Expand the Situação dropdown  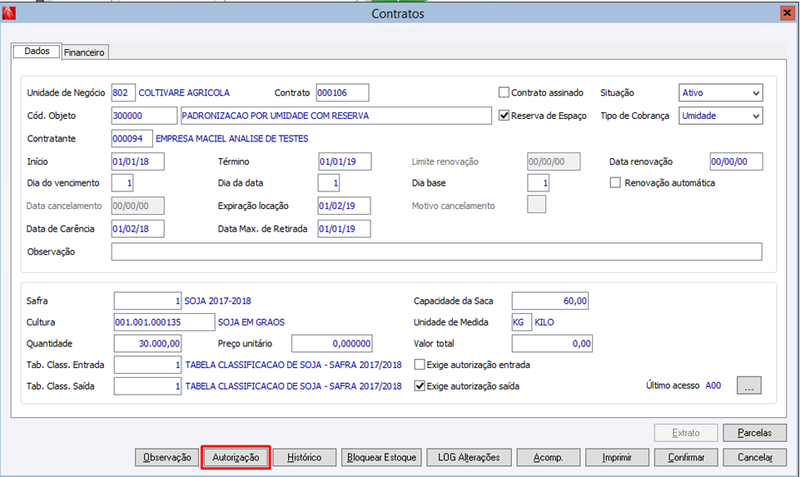[x=721, y=93]
